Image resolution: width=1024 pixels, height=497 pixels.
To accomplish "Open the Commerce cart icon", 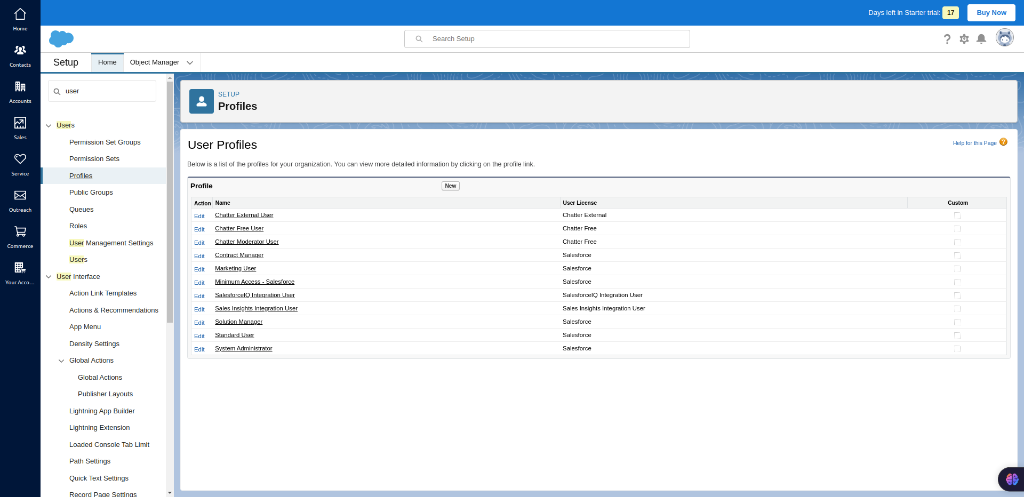I will click(20, 231).
